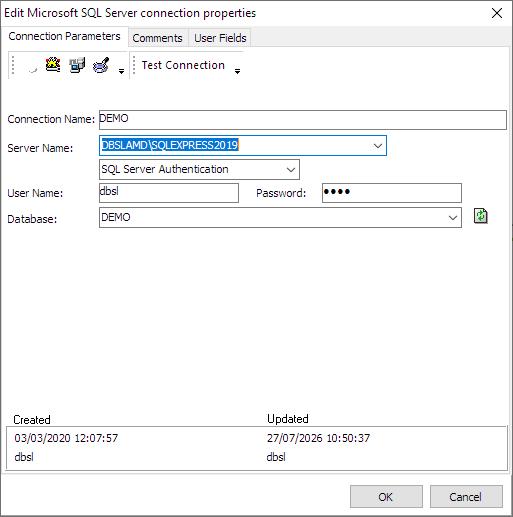The height and width of the screenshot is (517, 513).
Task: Expand the SQL Server Authentication dropdown
Action: (291, 170)
